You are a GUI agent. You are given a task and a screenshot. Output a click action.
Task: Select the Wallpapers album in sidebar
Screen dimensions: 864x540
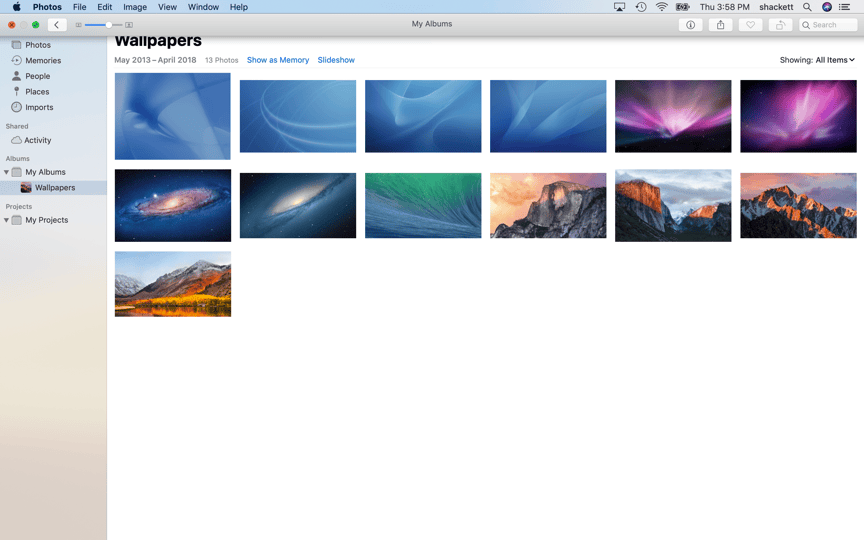click(x=55, y=188)
